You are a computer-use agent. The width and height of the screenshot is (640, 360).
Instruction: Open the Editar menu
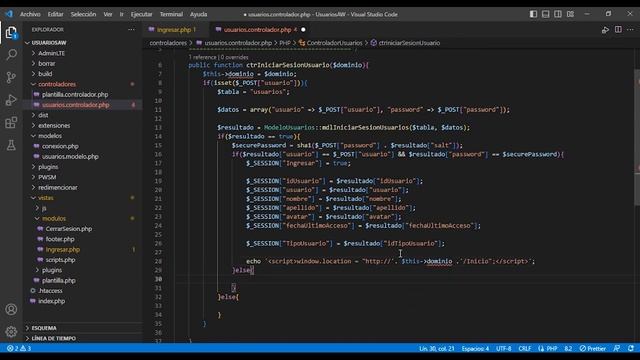click(x=56, y=14)
